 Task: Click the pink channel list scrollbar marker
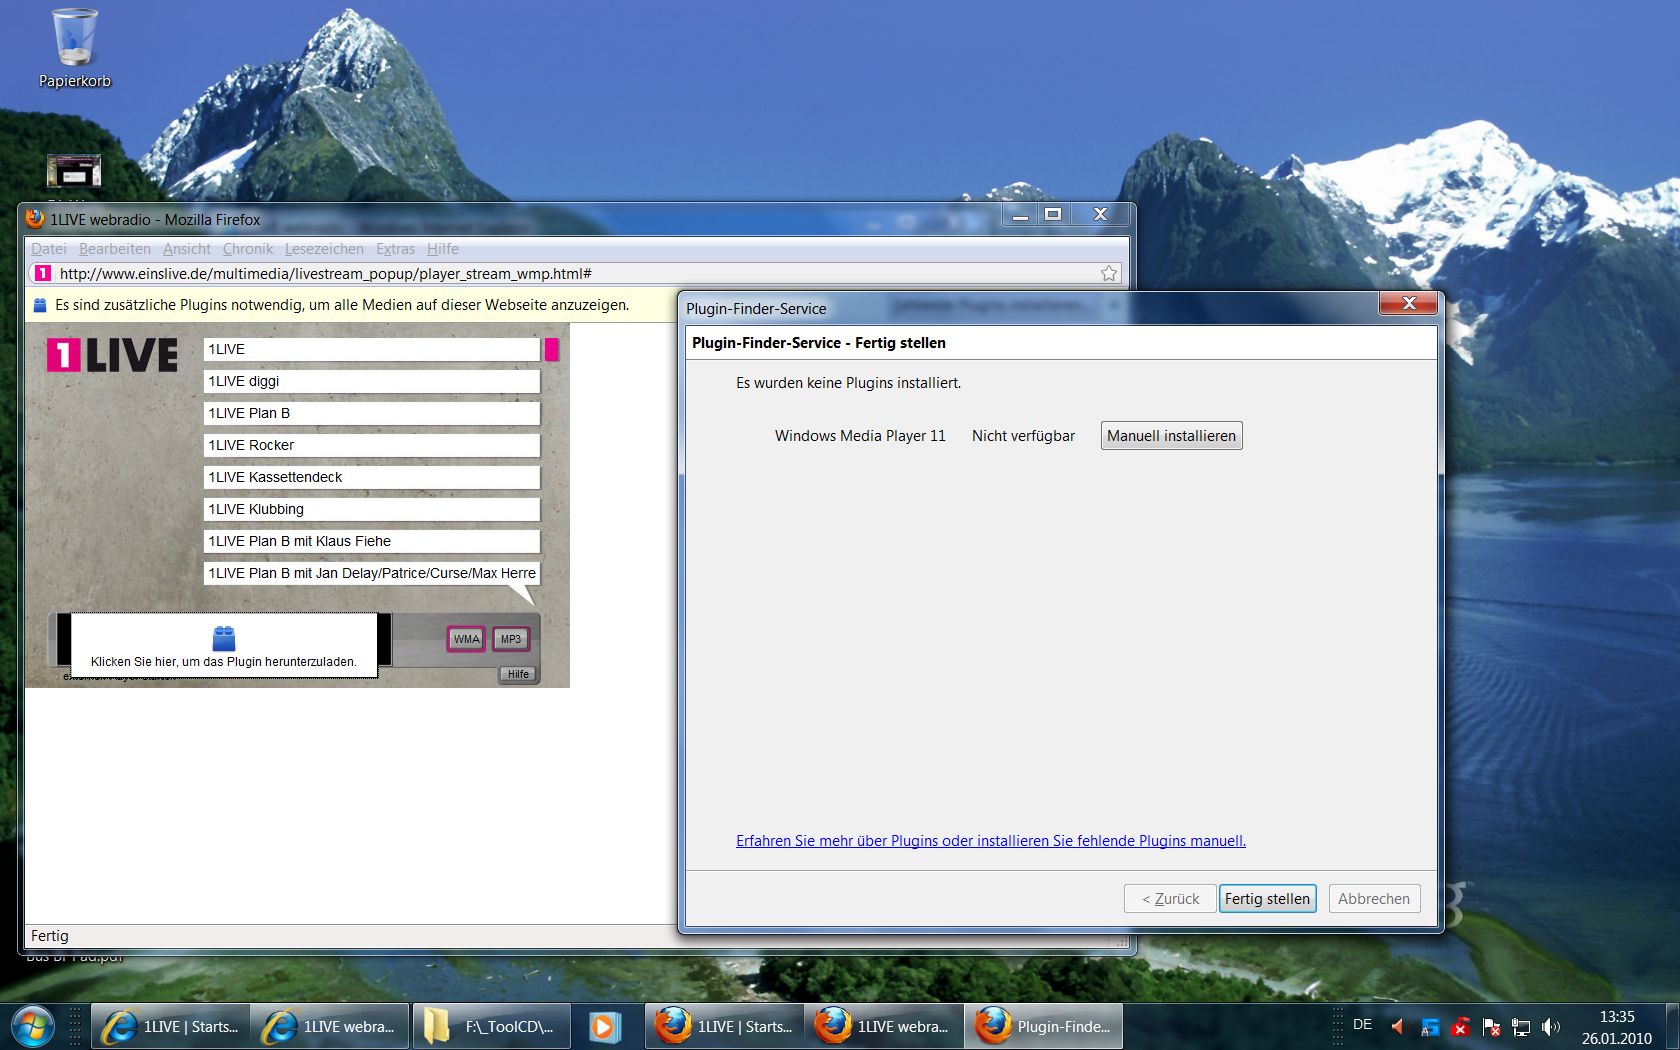point(551,350)
